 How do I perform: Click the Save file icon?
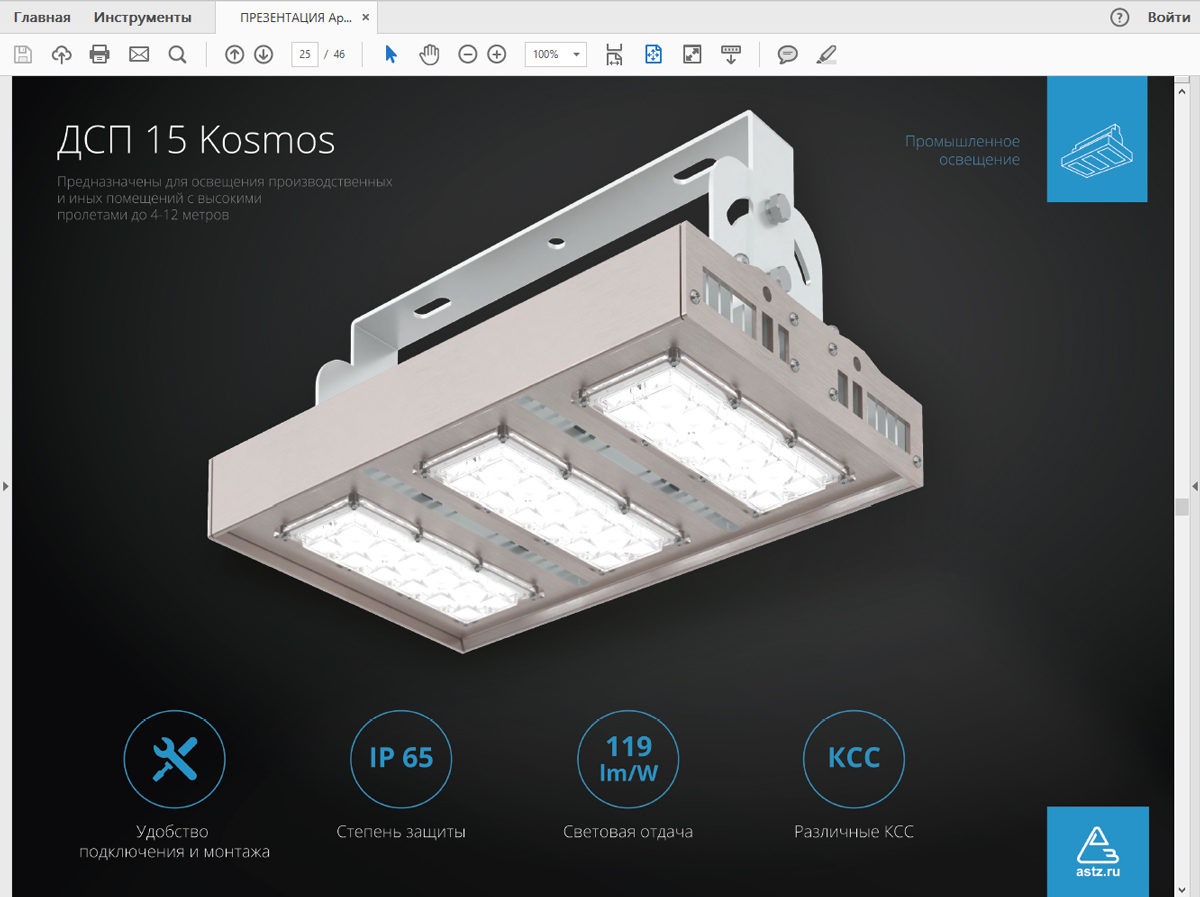(x=23, y=55)
